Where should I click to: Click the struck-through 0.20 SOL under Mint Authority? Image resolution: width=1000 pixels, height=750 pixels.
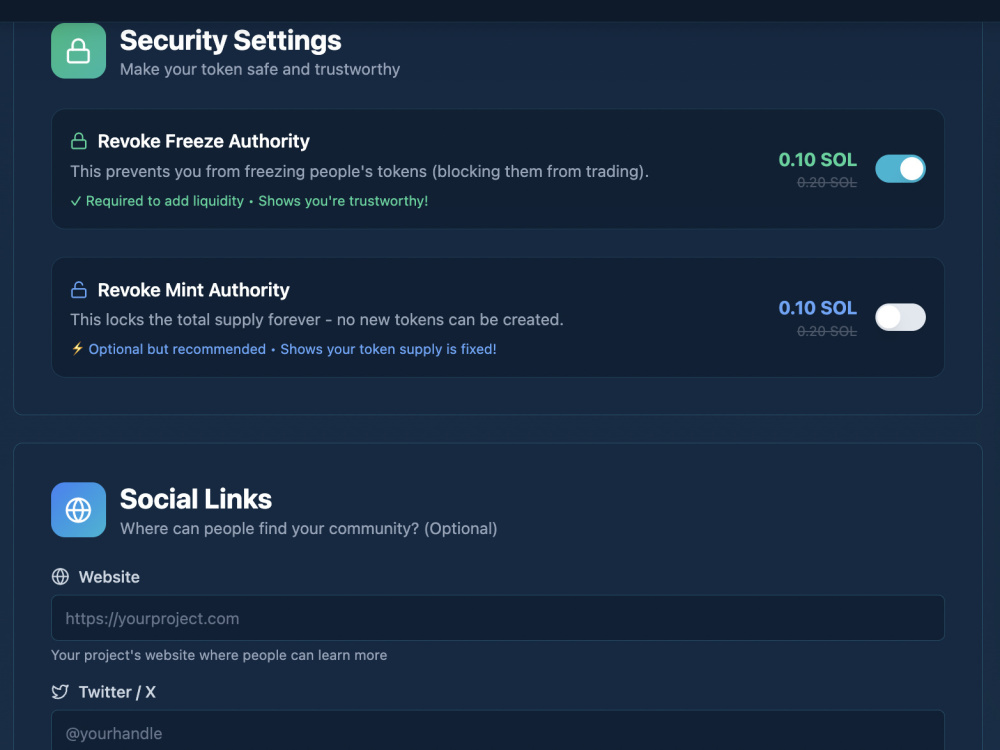point(827,331)
